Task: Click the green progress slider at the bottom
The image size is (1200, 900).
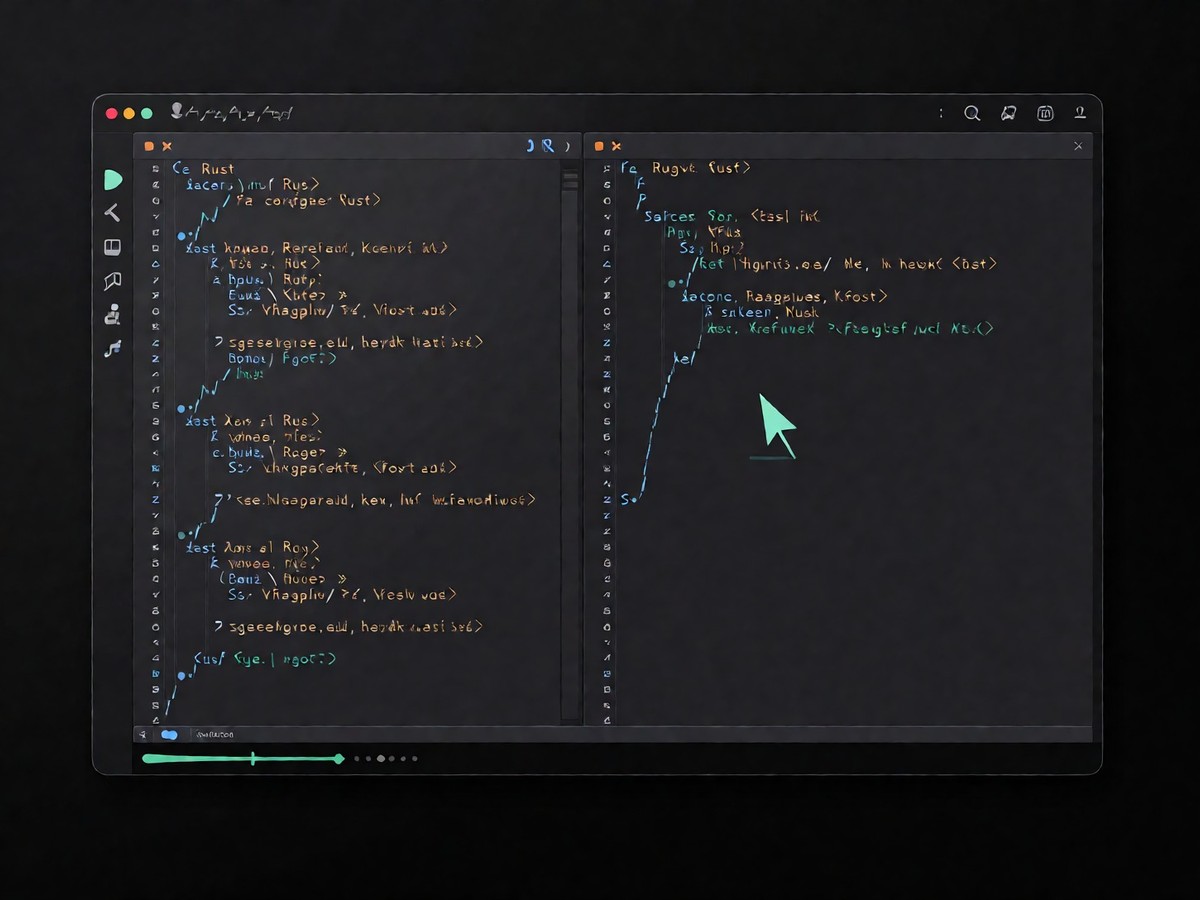Action: (x=243, y=759)
